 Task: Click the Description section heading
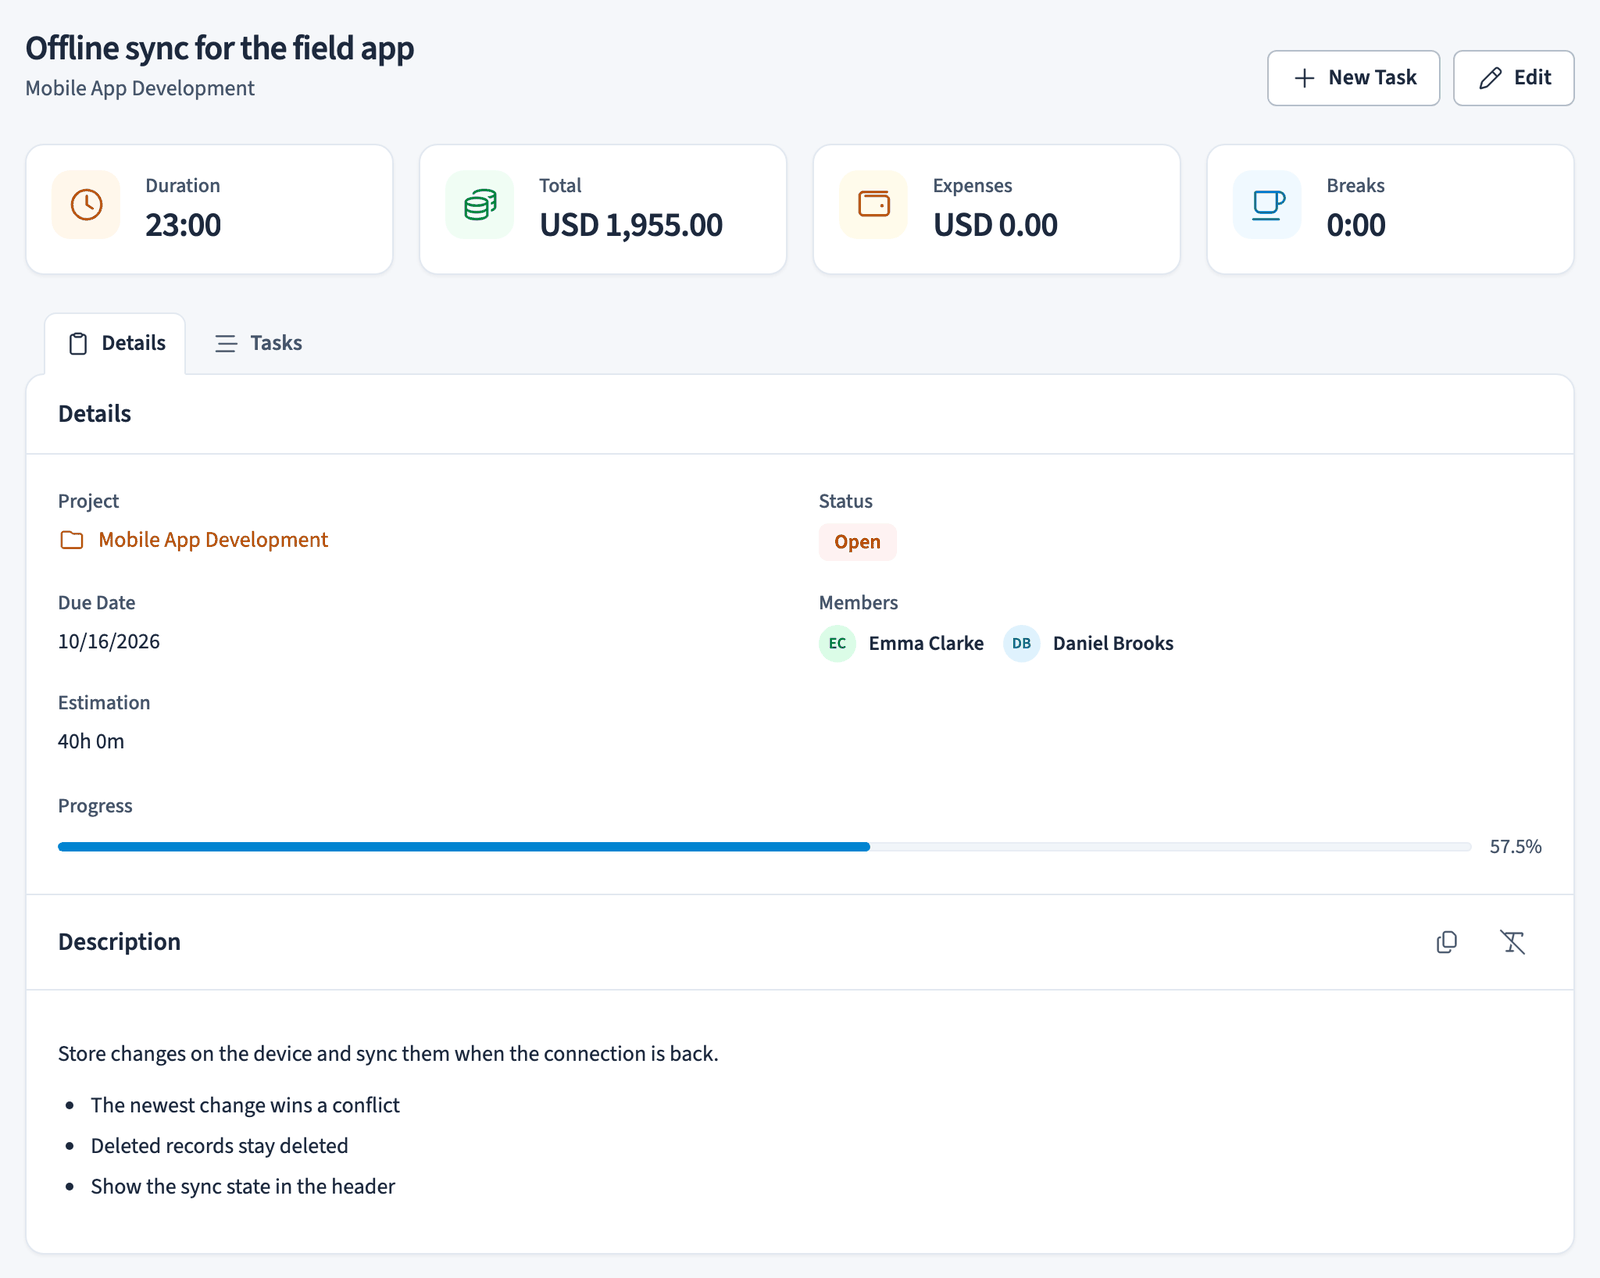click(119, 942)
